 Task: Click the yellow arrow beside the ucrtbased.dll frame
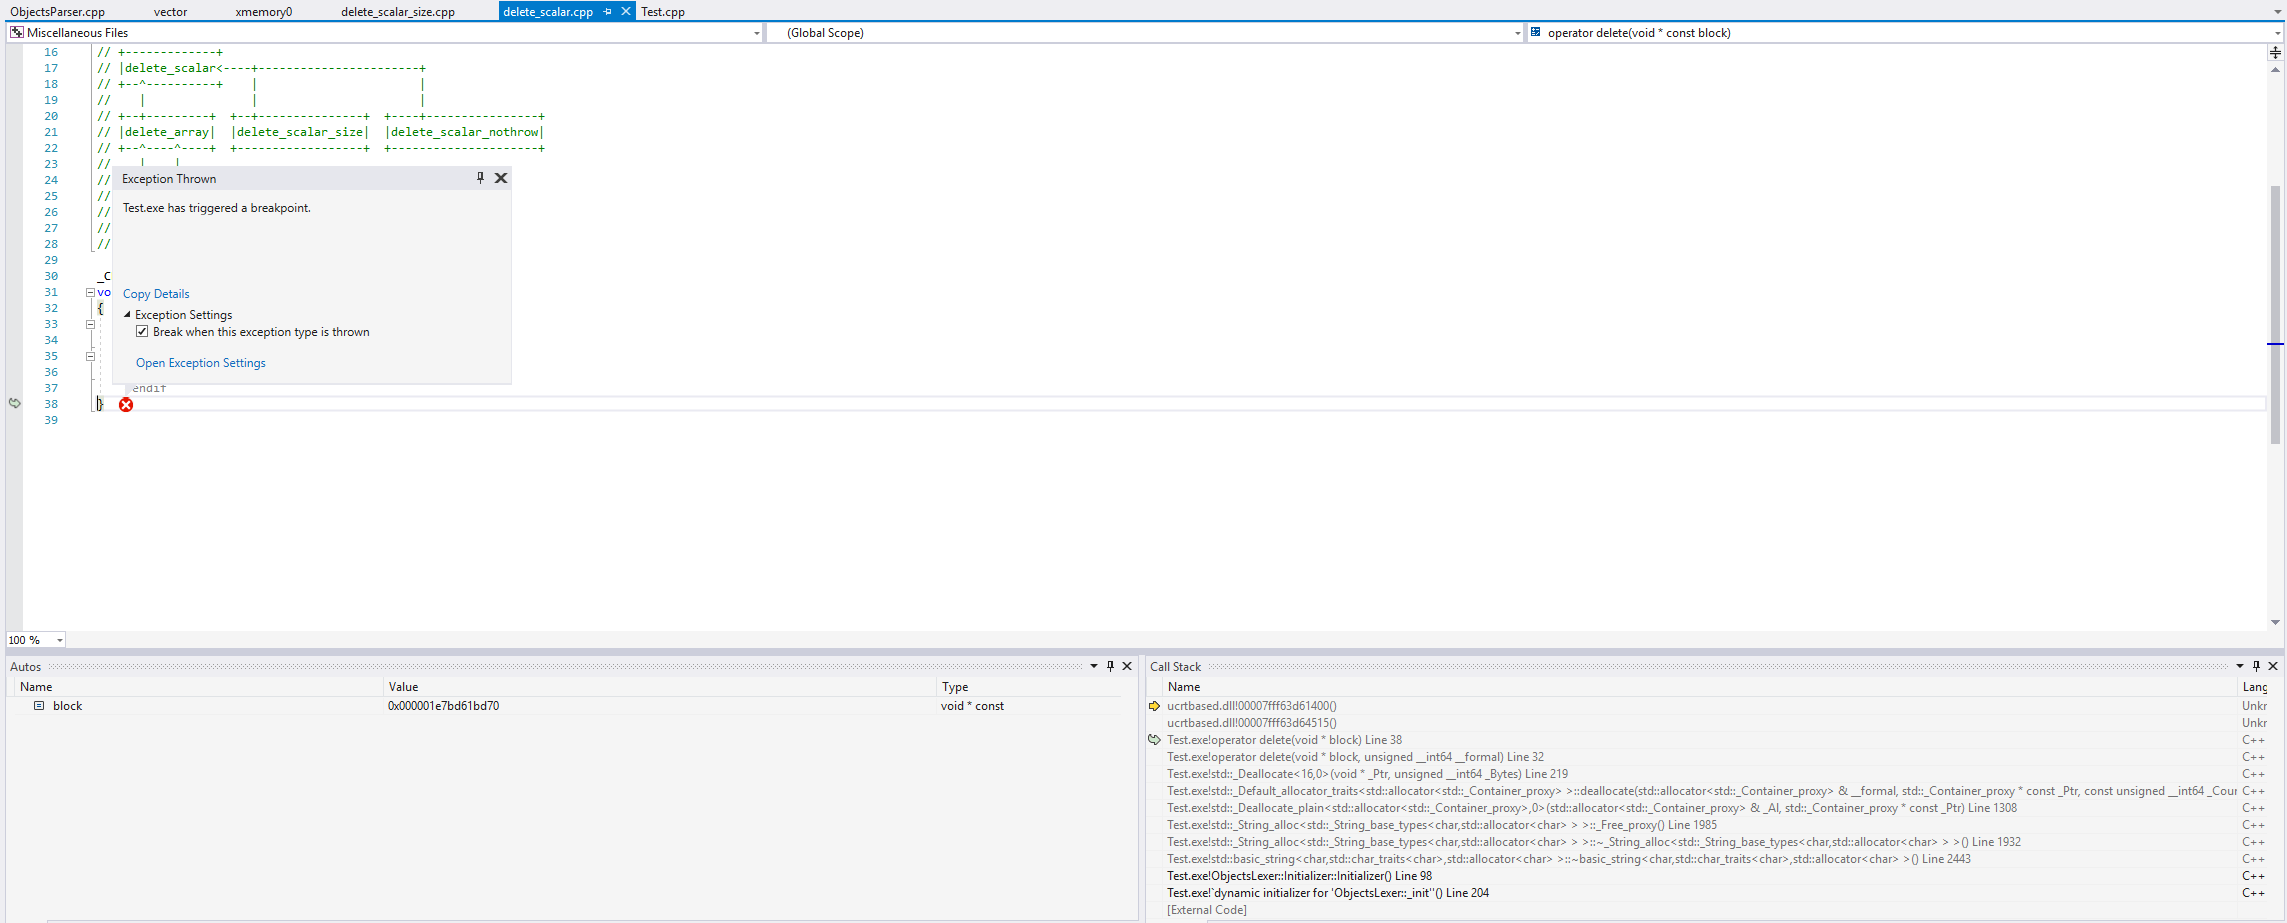coord(1154,705)
